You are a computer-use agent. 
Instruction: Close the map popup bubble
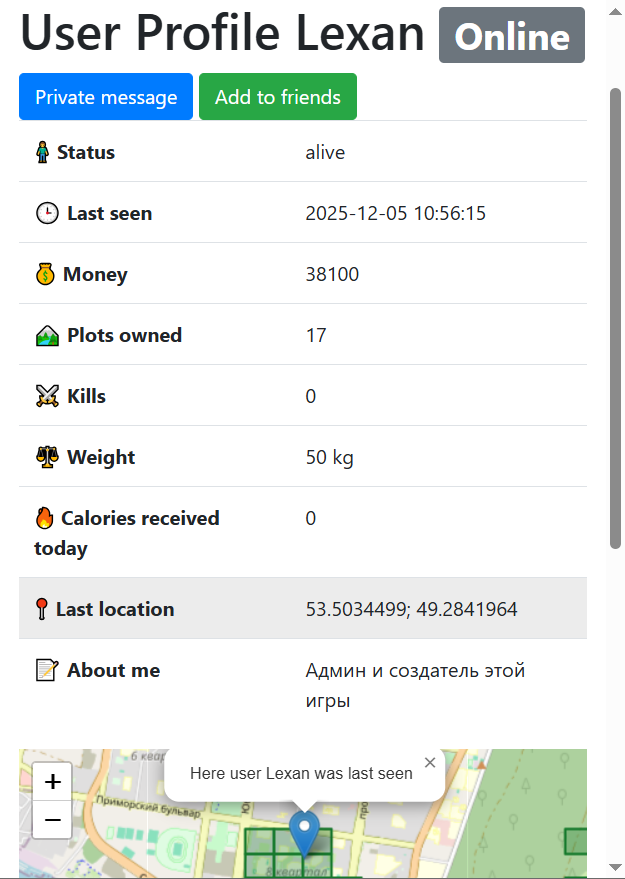point(430,763)
